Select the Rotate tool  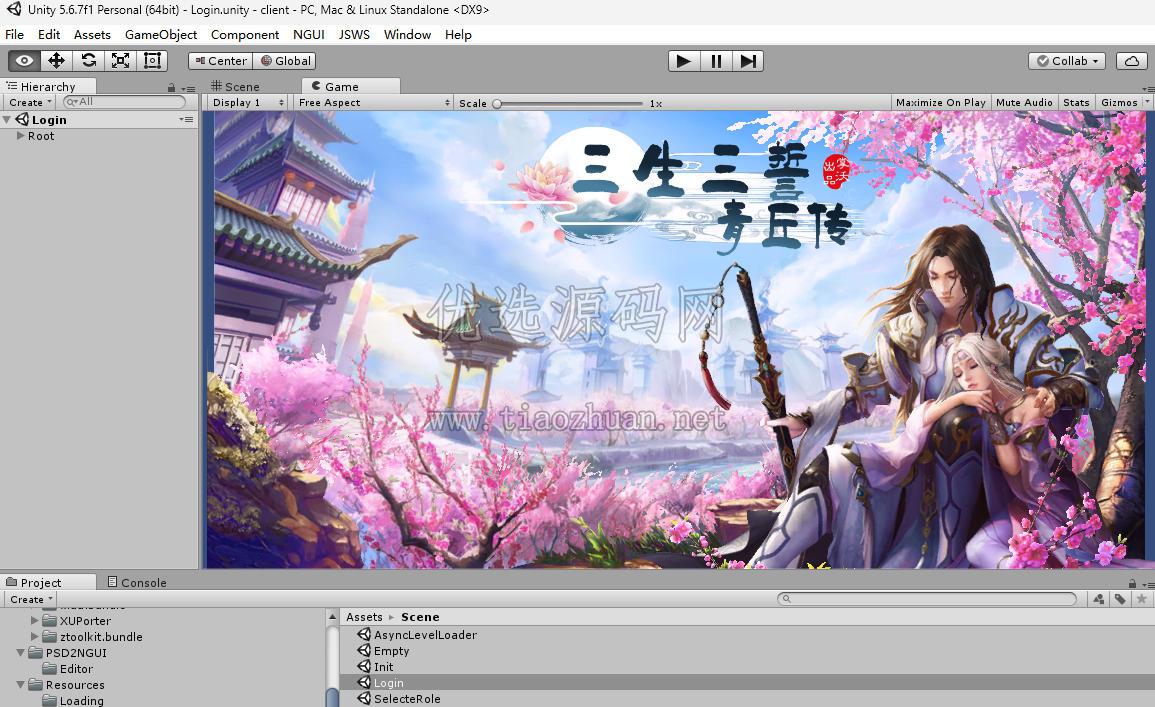pyautogui.click(x=88, y=60)
